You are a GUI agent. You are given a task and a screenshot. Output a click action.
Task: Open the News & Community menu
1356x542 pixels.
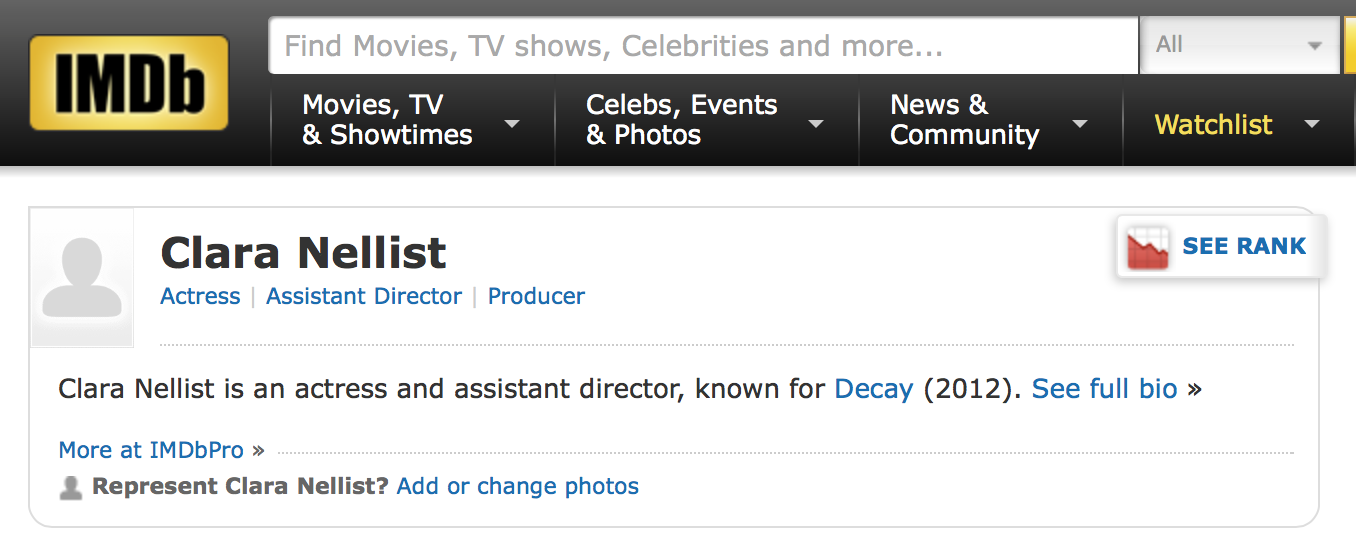pyautogui.click(x=964, y=120)
